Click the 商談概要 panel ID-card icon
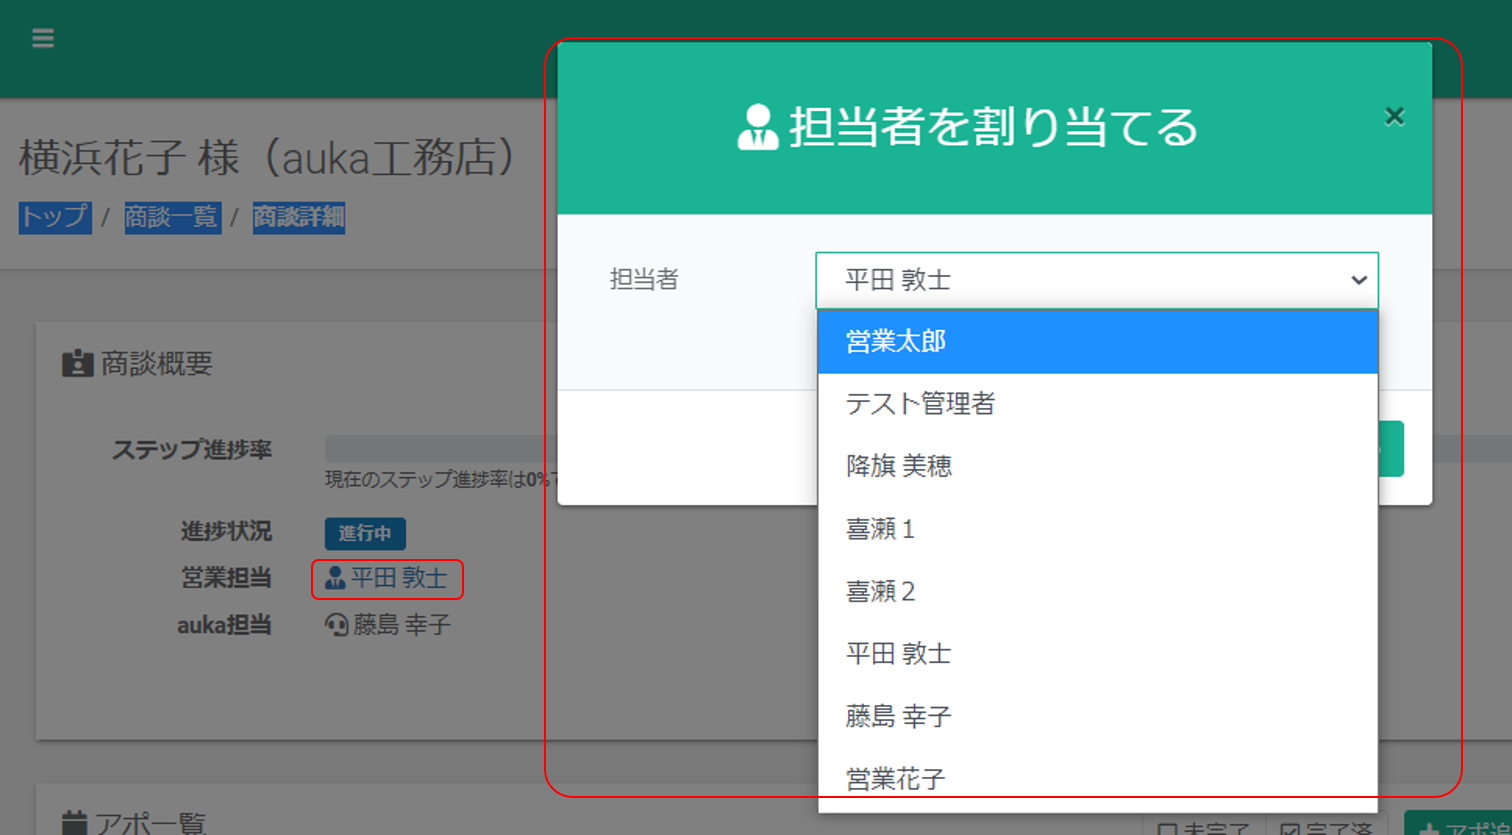Viewport: 1512px width, 835px height. 77,363
